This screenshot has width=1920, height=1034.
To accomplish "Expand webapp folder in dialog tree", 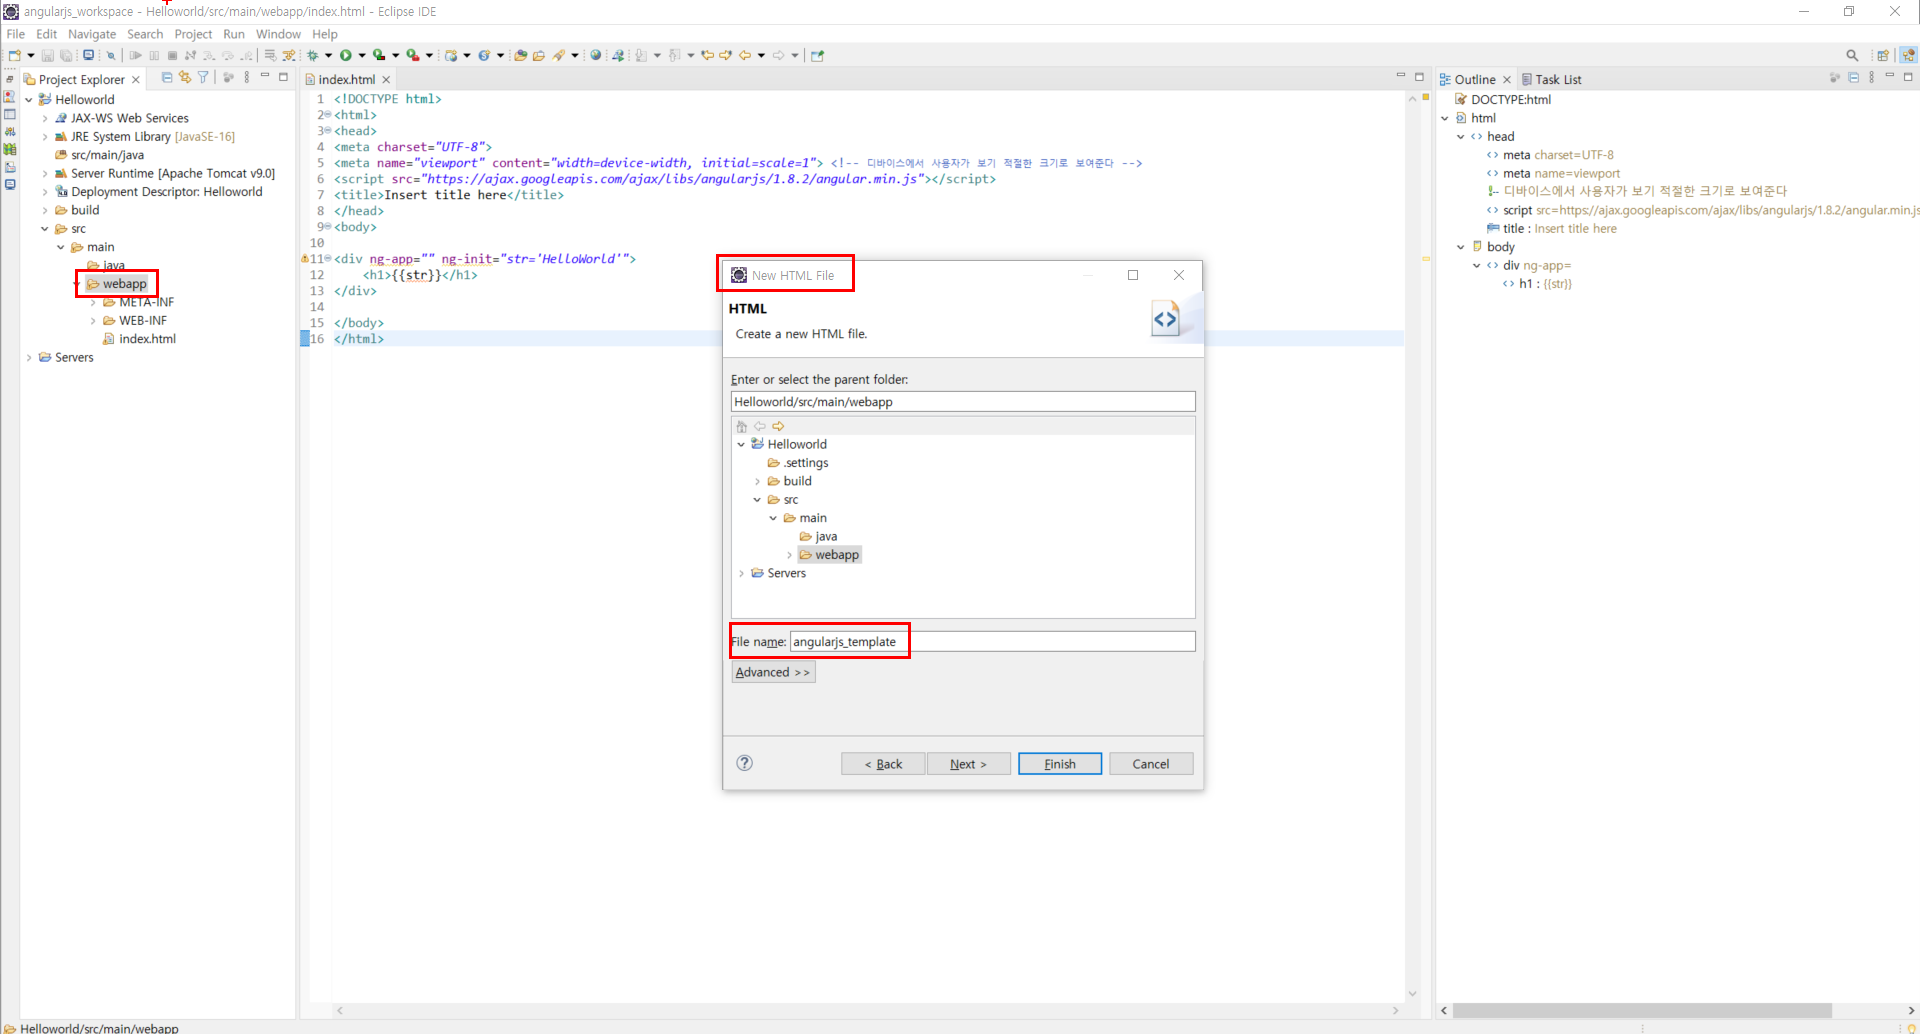I will pyautogui.click(x=789, y=555).
